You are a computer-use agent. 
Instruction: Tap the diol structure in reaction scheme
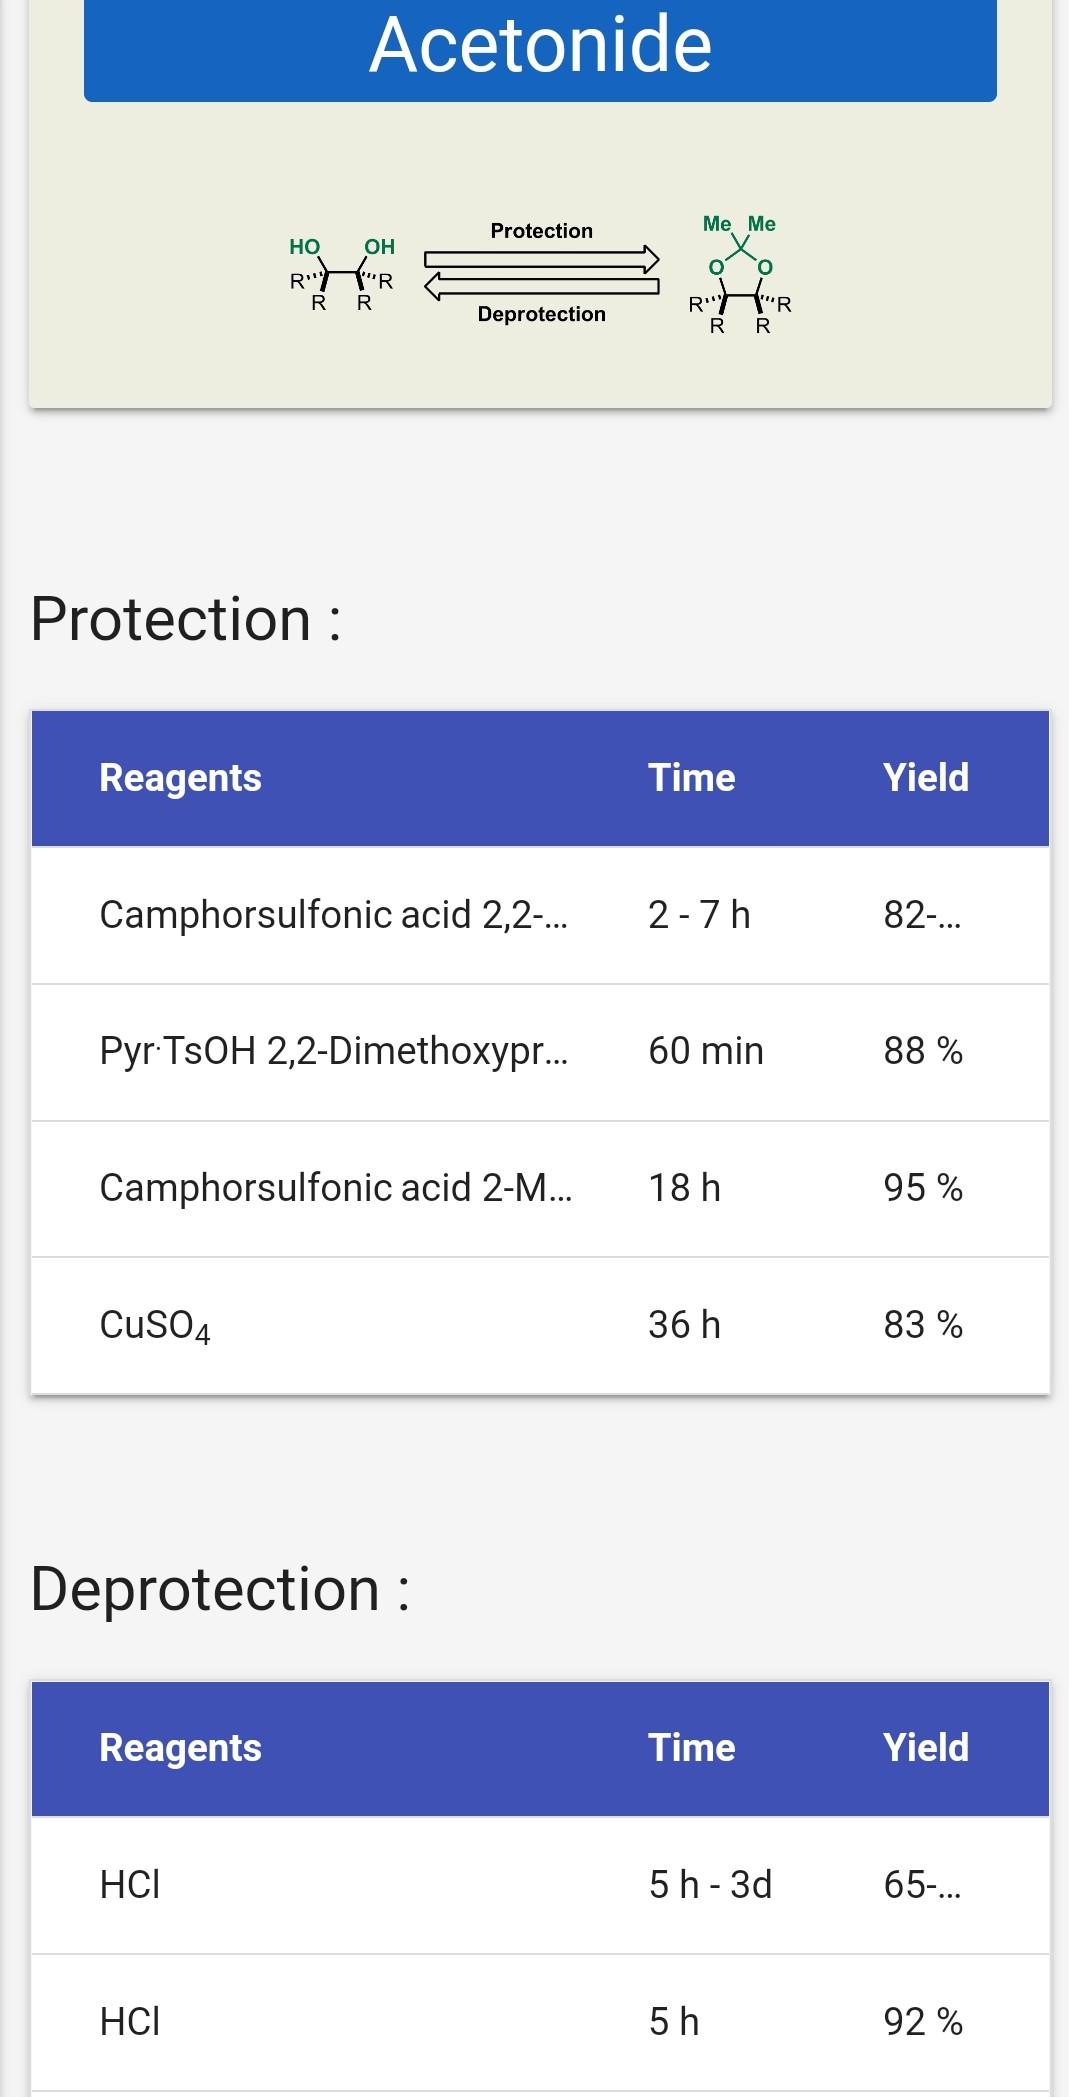(x=342, y=274)
